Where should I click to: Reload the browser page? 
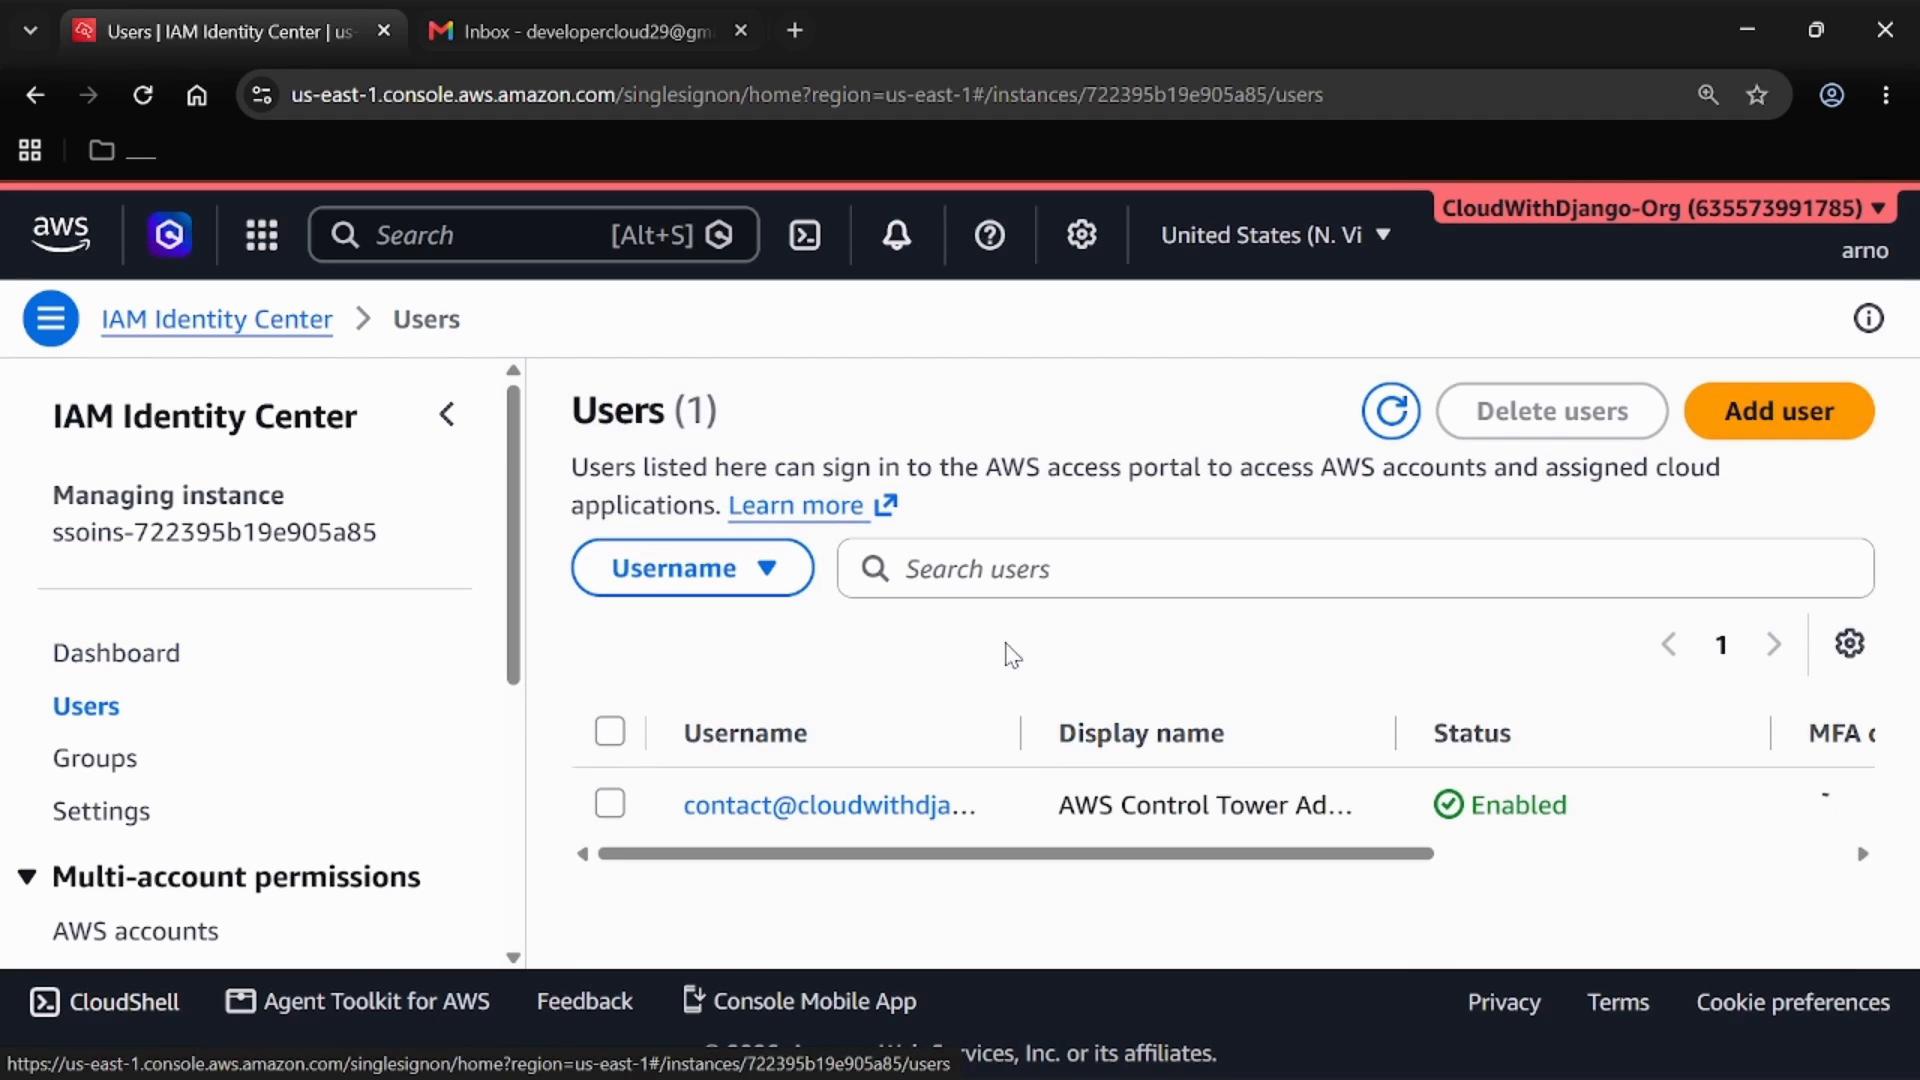click(x=143, y=95)
